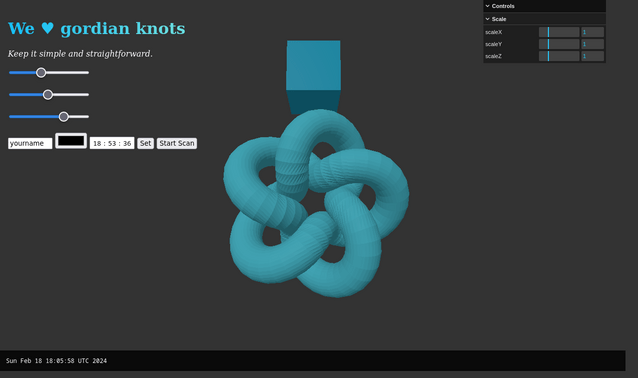Click the Set button
This screenshot has height=378, width=638.
(145, 143)
